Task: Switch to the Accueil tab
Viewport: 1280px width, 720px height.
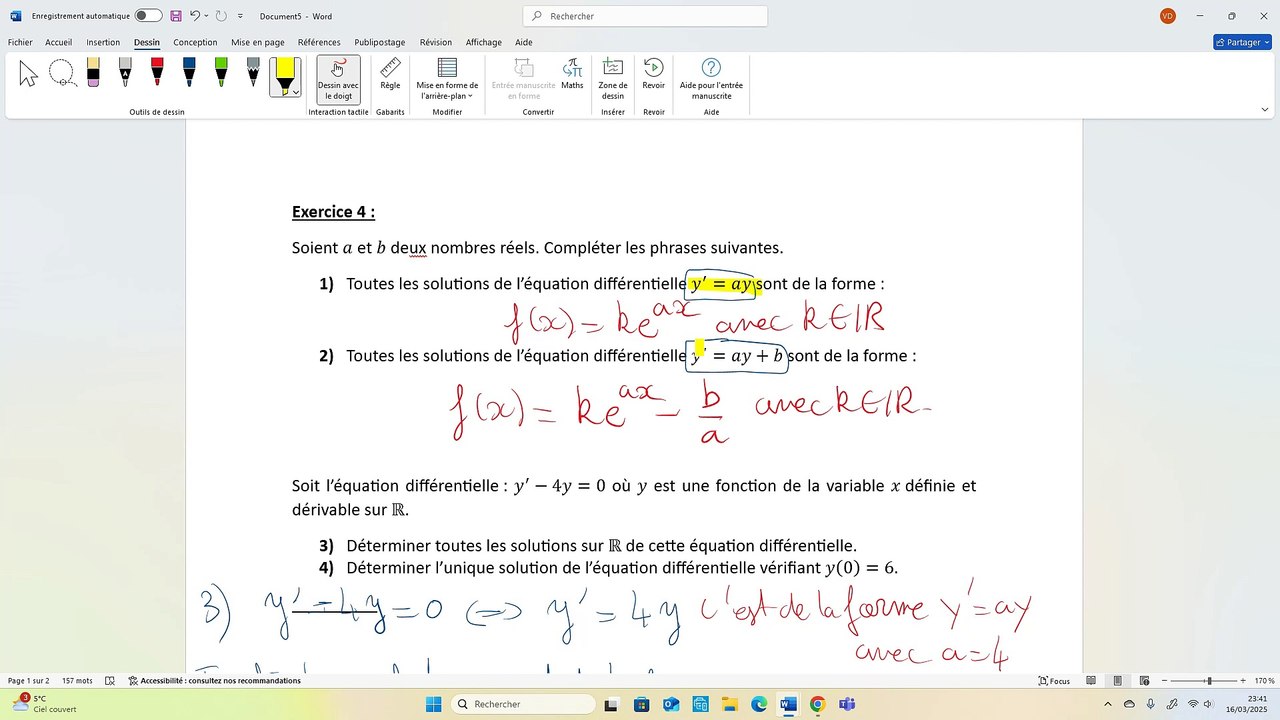Action: 58,42
